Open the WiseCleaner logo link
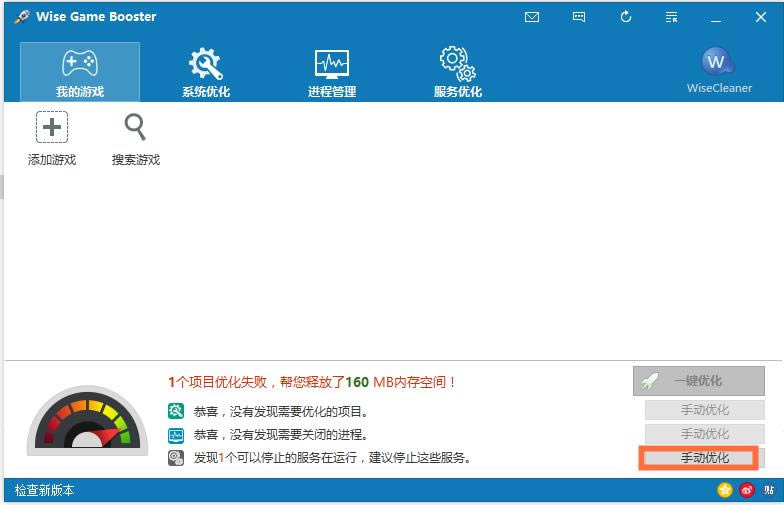784x505 pixels. (x=719, y=70)
